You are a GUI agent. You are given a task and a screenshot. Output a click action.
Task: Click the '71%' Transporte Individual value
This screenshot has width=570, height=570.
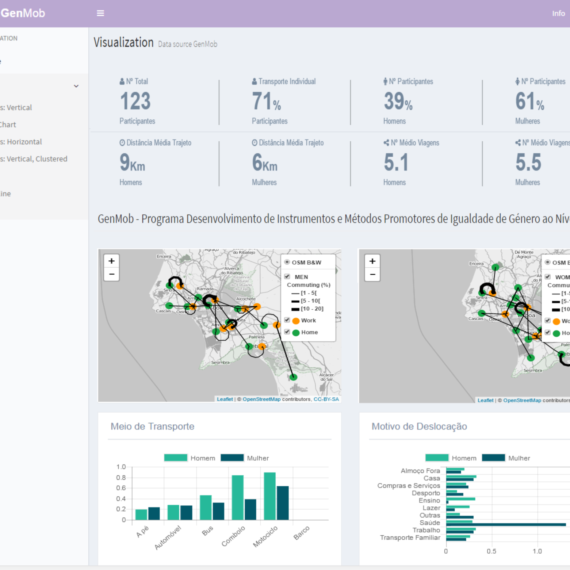(266, 101)
